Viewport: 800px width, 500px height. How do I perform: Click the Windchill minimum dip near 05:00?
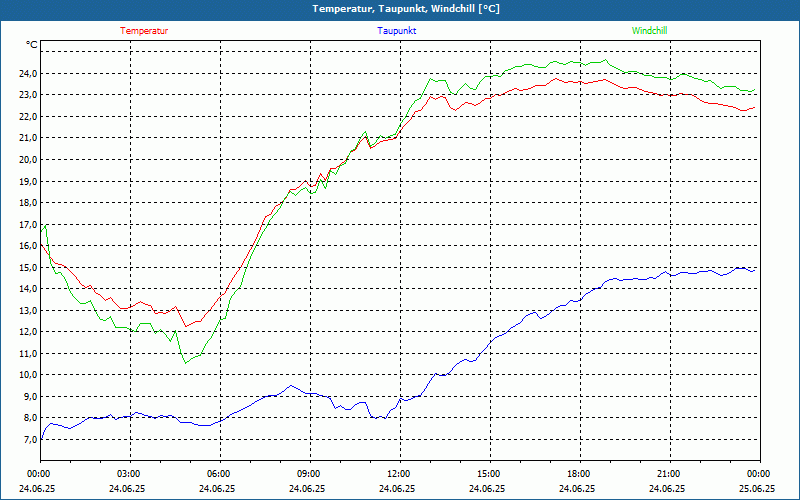coord(186,363)
